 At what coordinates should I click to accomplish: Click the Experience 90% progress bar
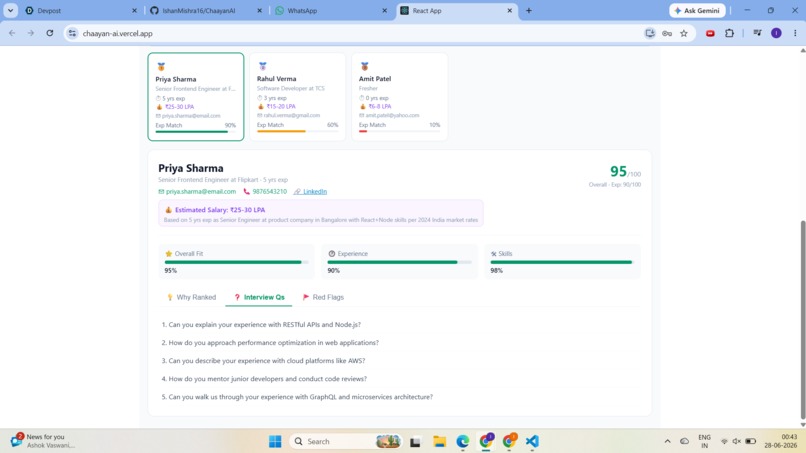click(399, 262)
